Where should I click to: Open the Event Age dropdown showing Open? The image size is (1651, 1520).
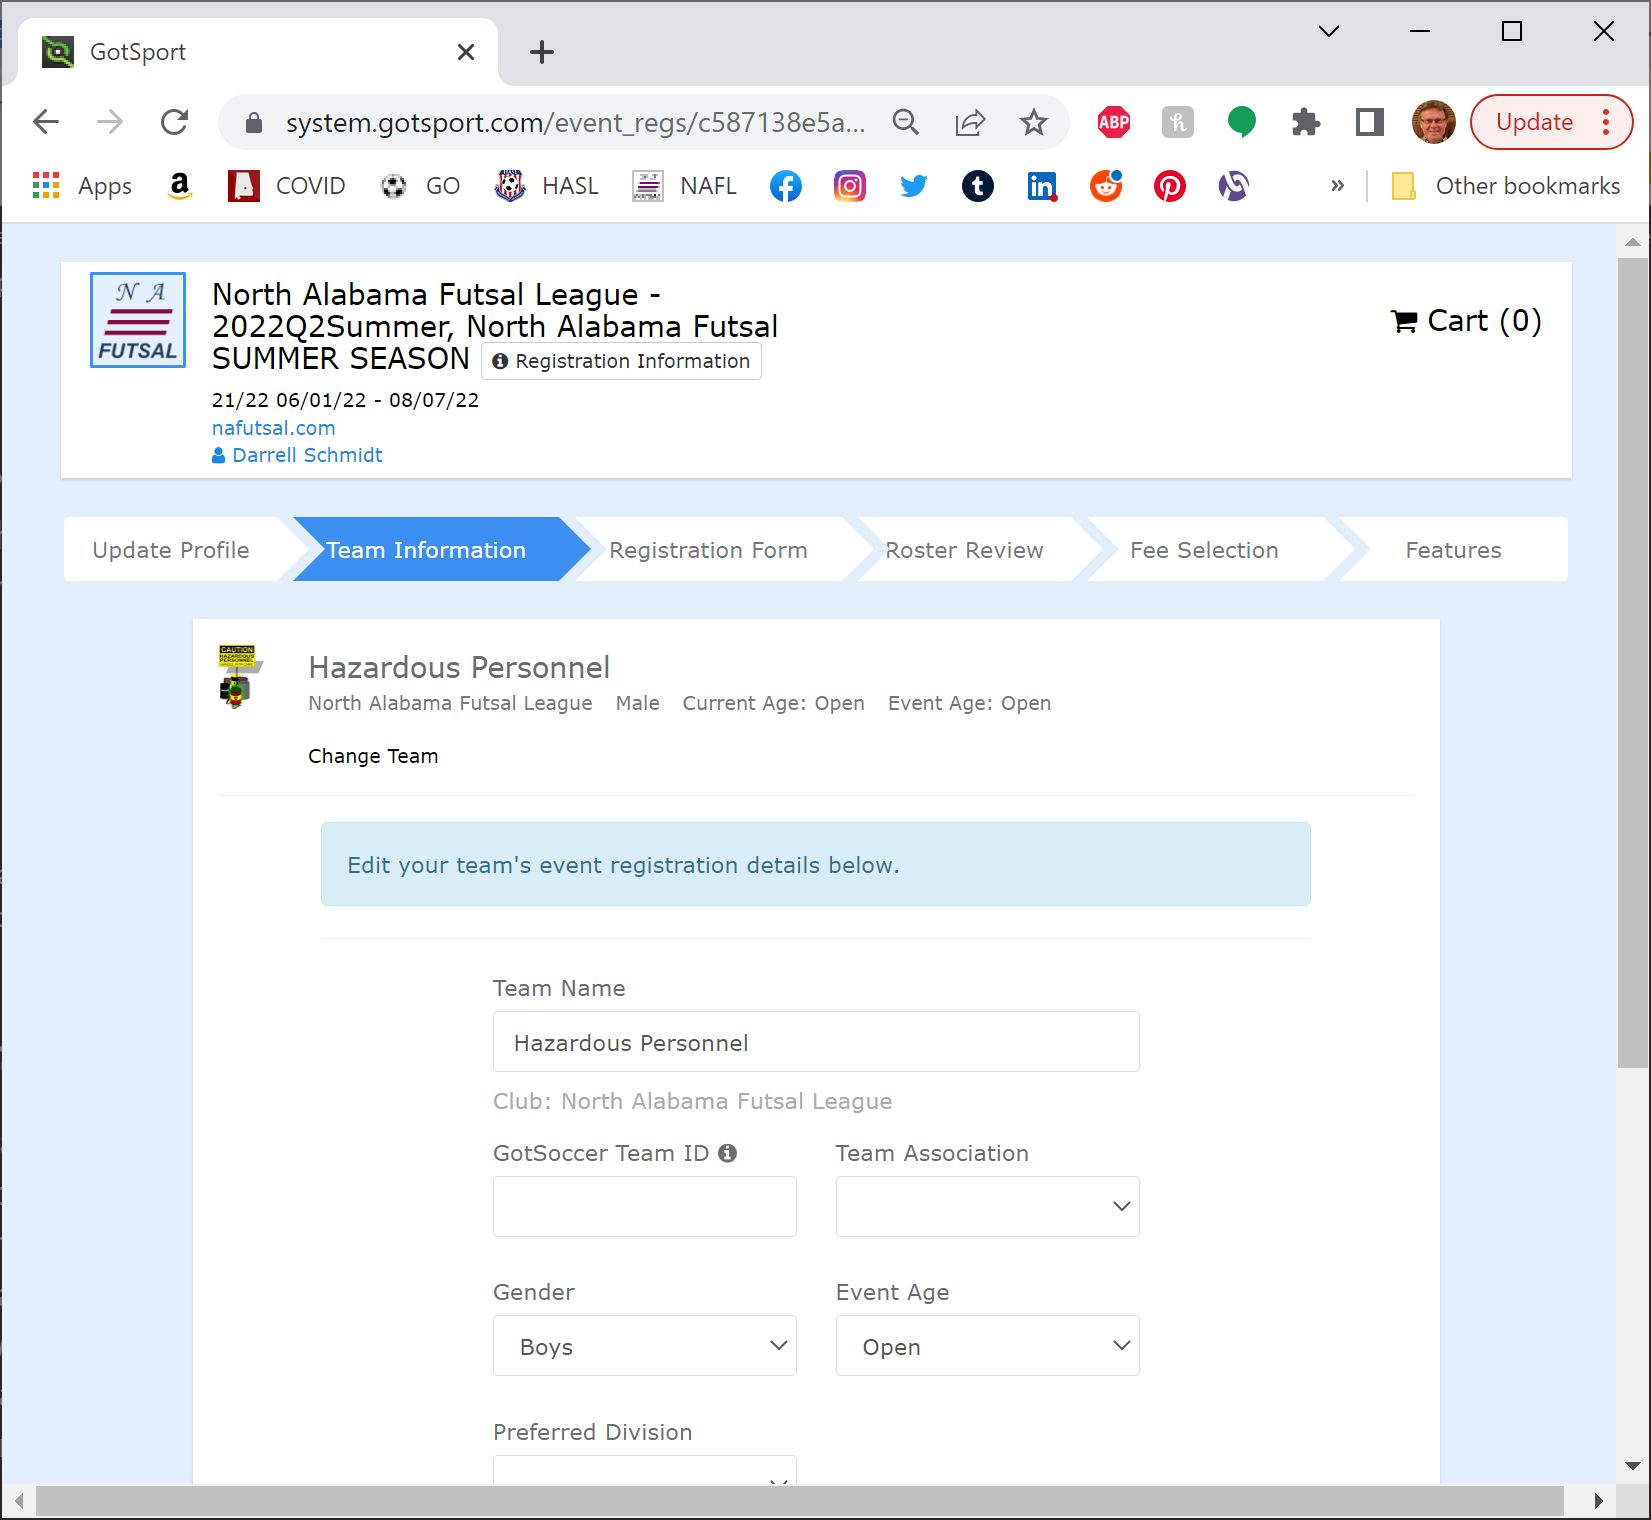986,1346
